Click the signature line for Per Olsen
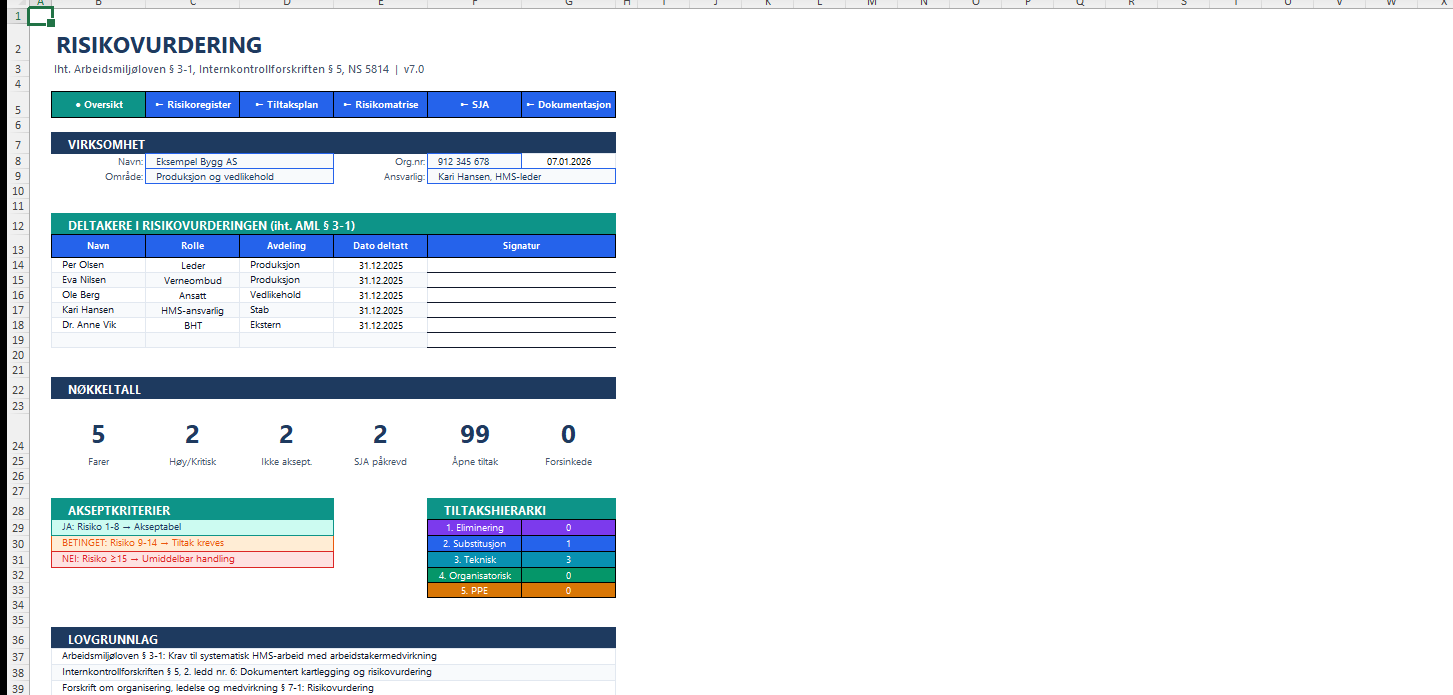1453x695 pixels. (521, 265)
